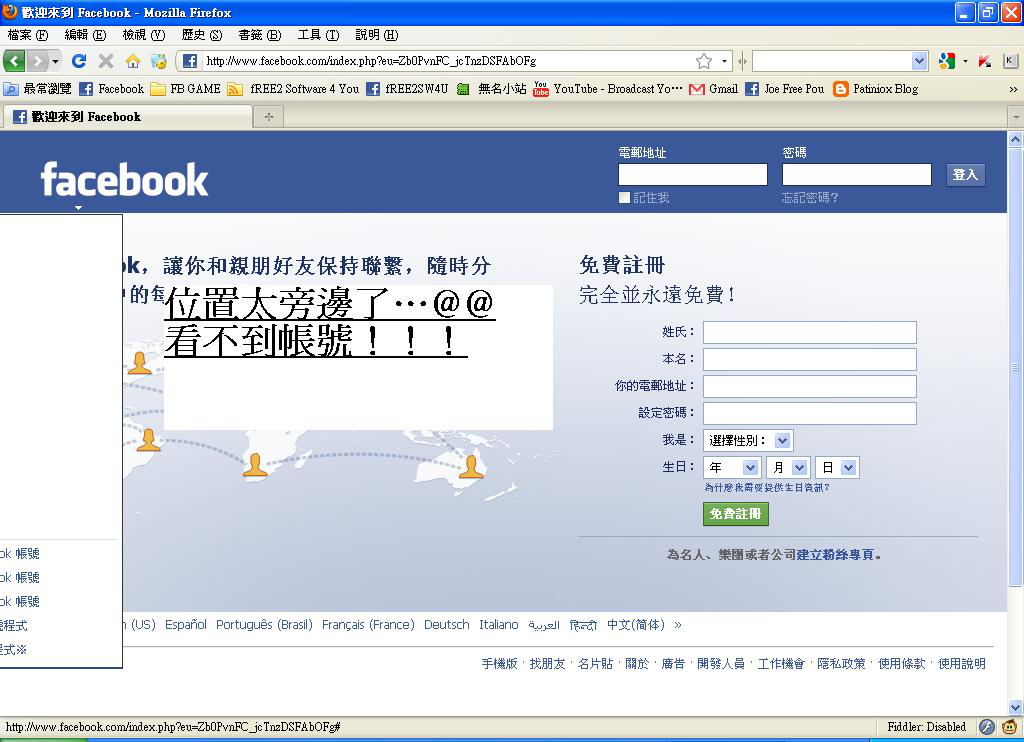Image resolution: width=1024 pixels, height=742 pixels.
Task: Click the Forward navigation arrow
Action: tap(38, 61)
